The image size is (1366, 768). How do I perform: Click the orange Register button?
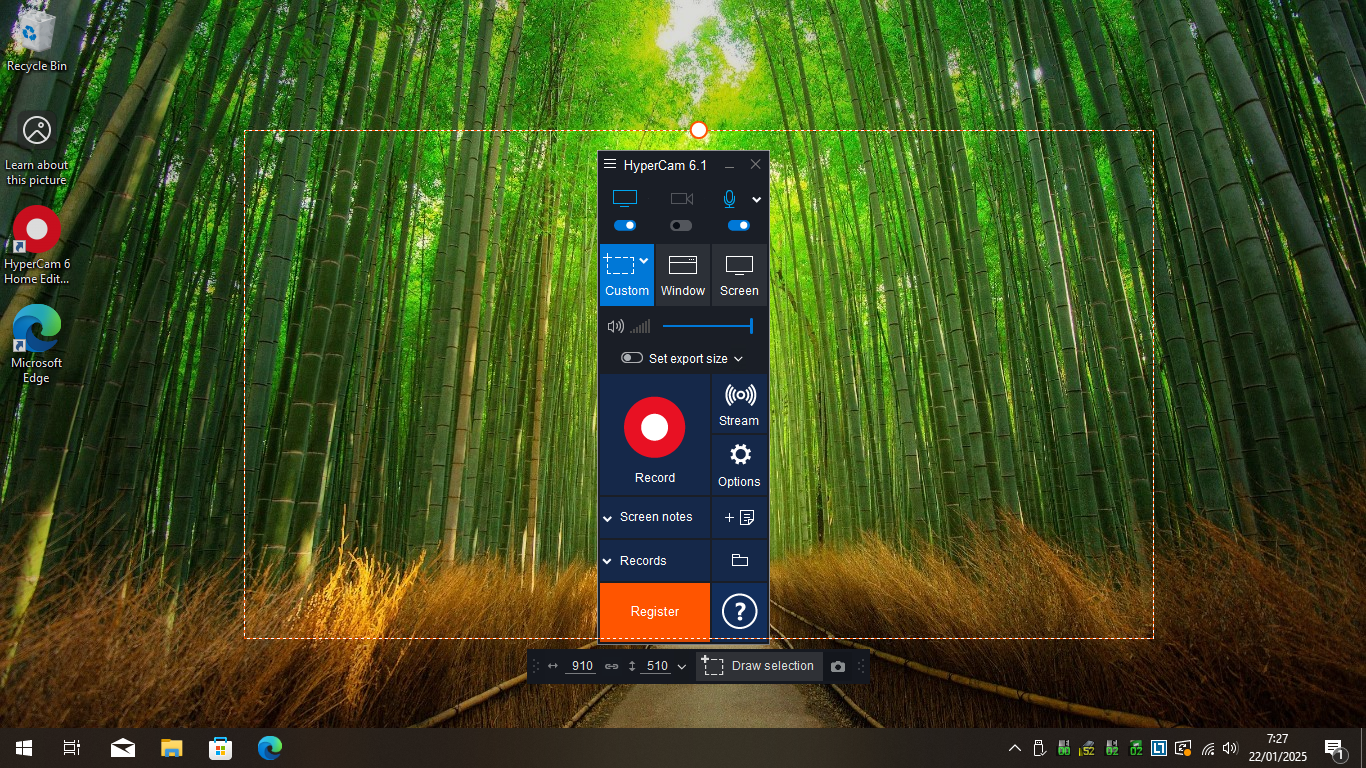coord(655,611)
